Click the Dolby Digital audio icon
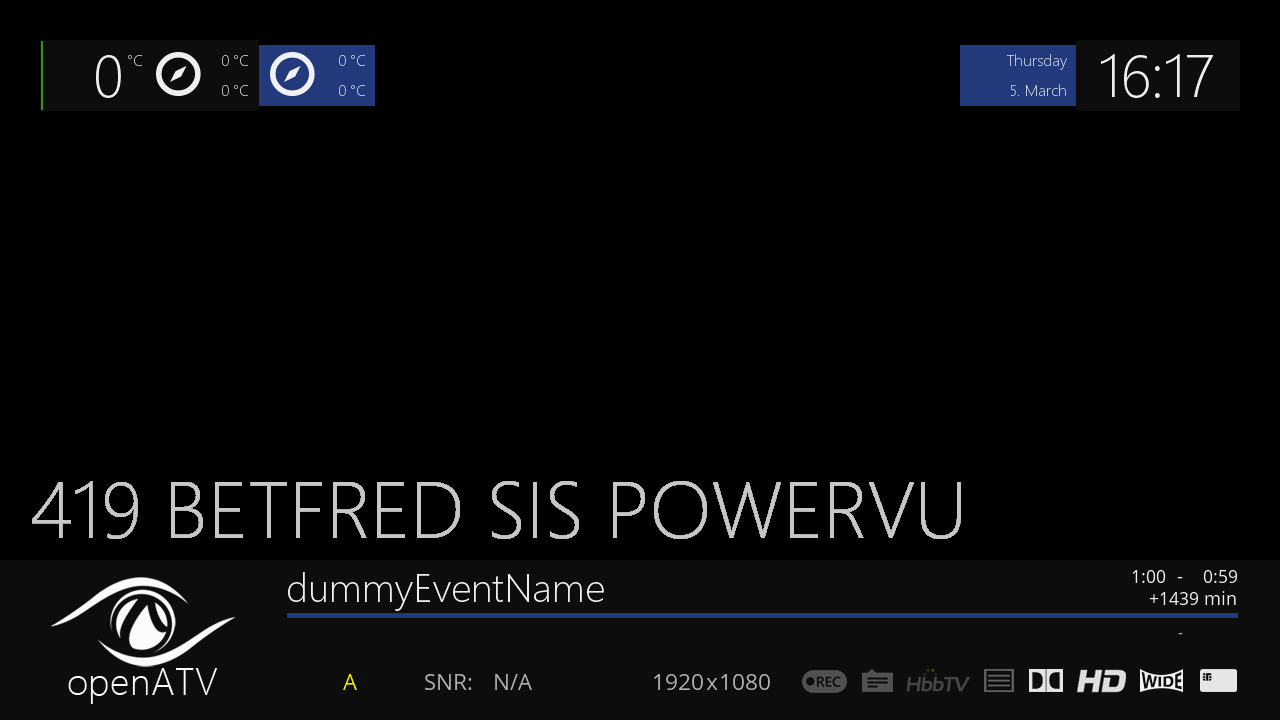This screenshot has height=720, width=1280. click(x=1046, y=681)
